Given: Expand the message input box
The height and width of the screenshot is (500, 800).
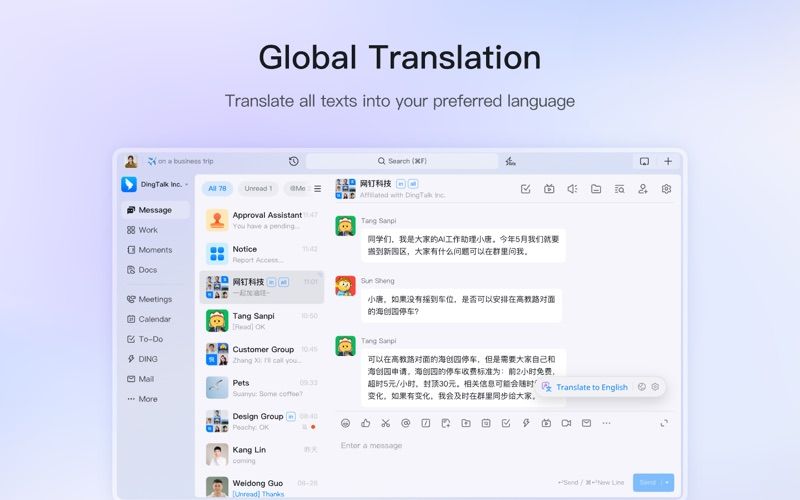Looking at the screenshot, I should coord(664,423).
